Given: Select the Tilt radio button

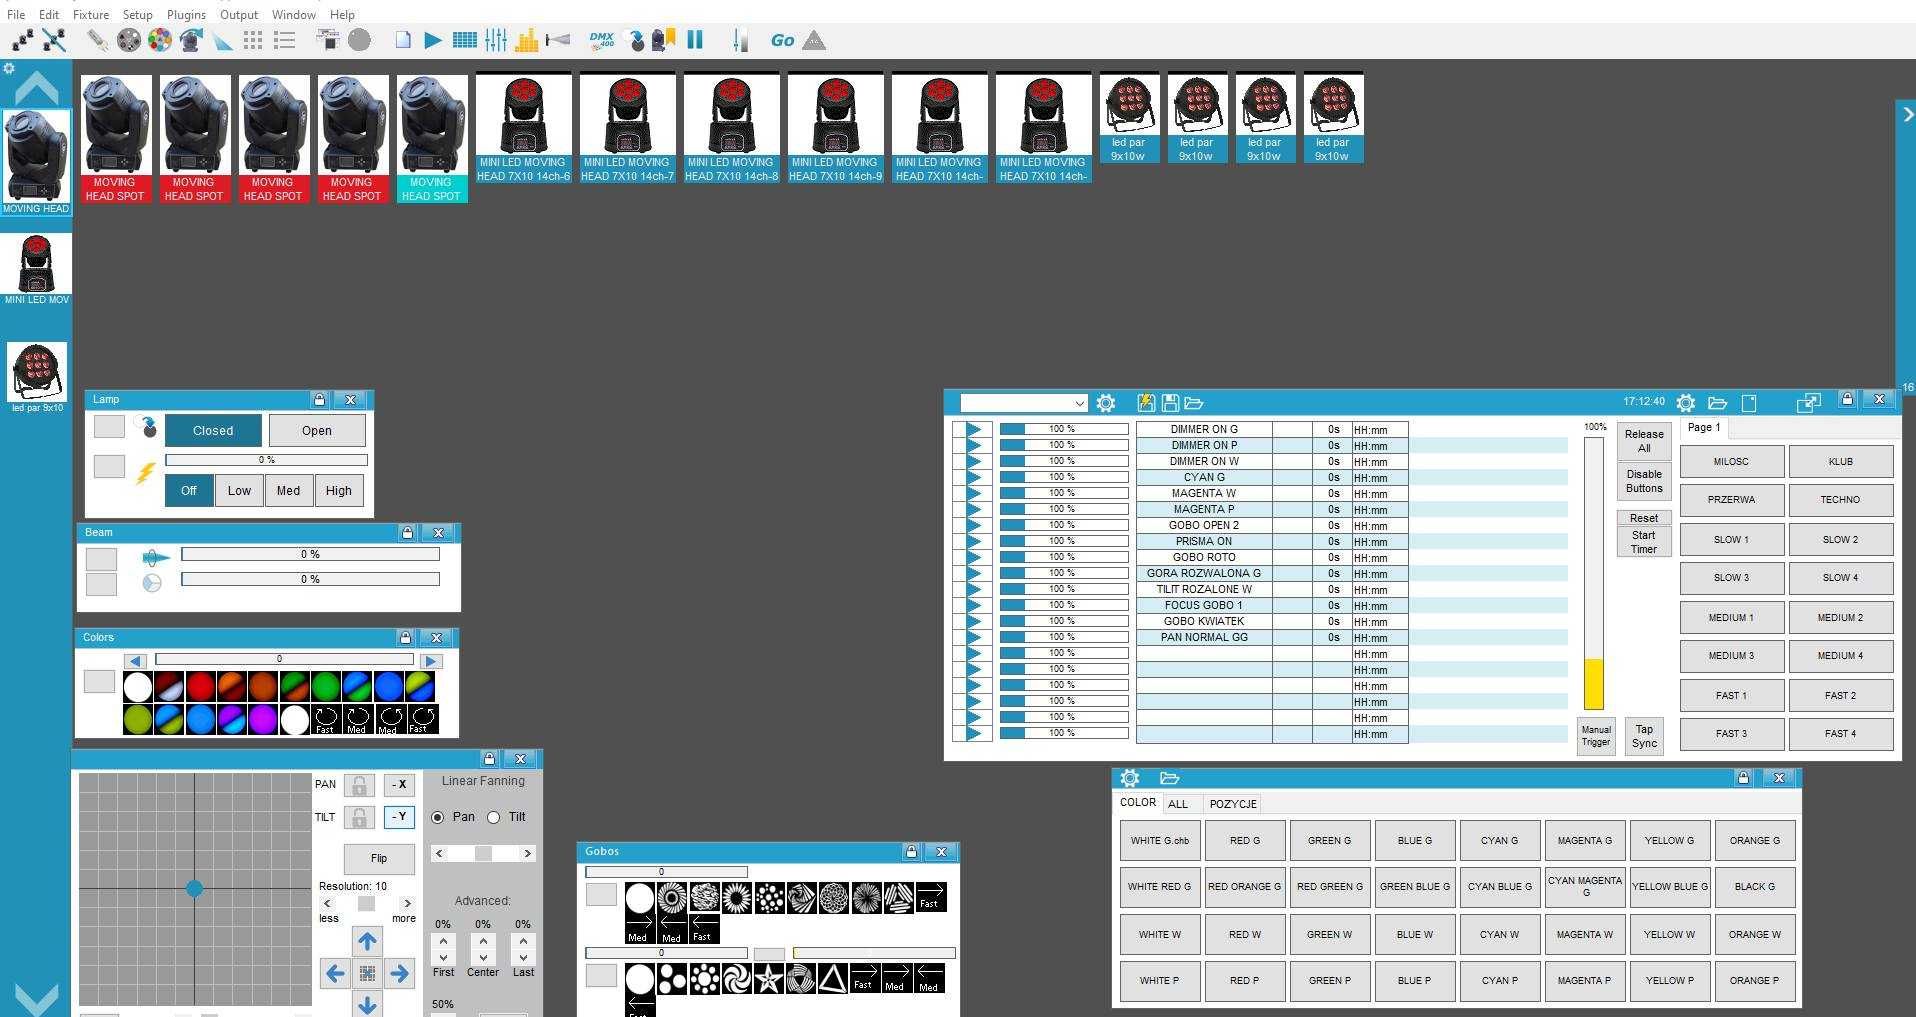Looking at the screenshot, I should [493, 817].
